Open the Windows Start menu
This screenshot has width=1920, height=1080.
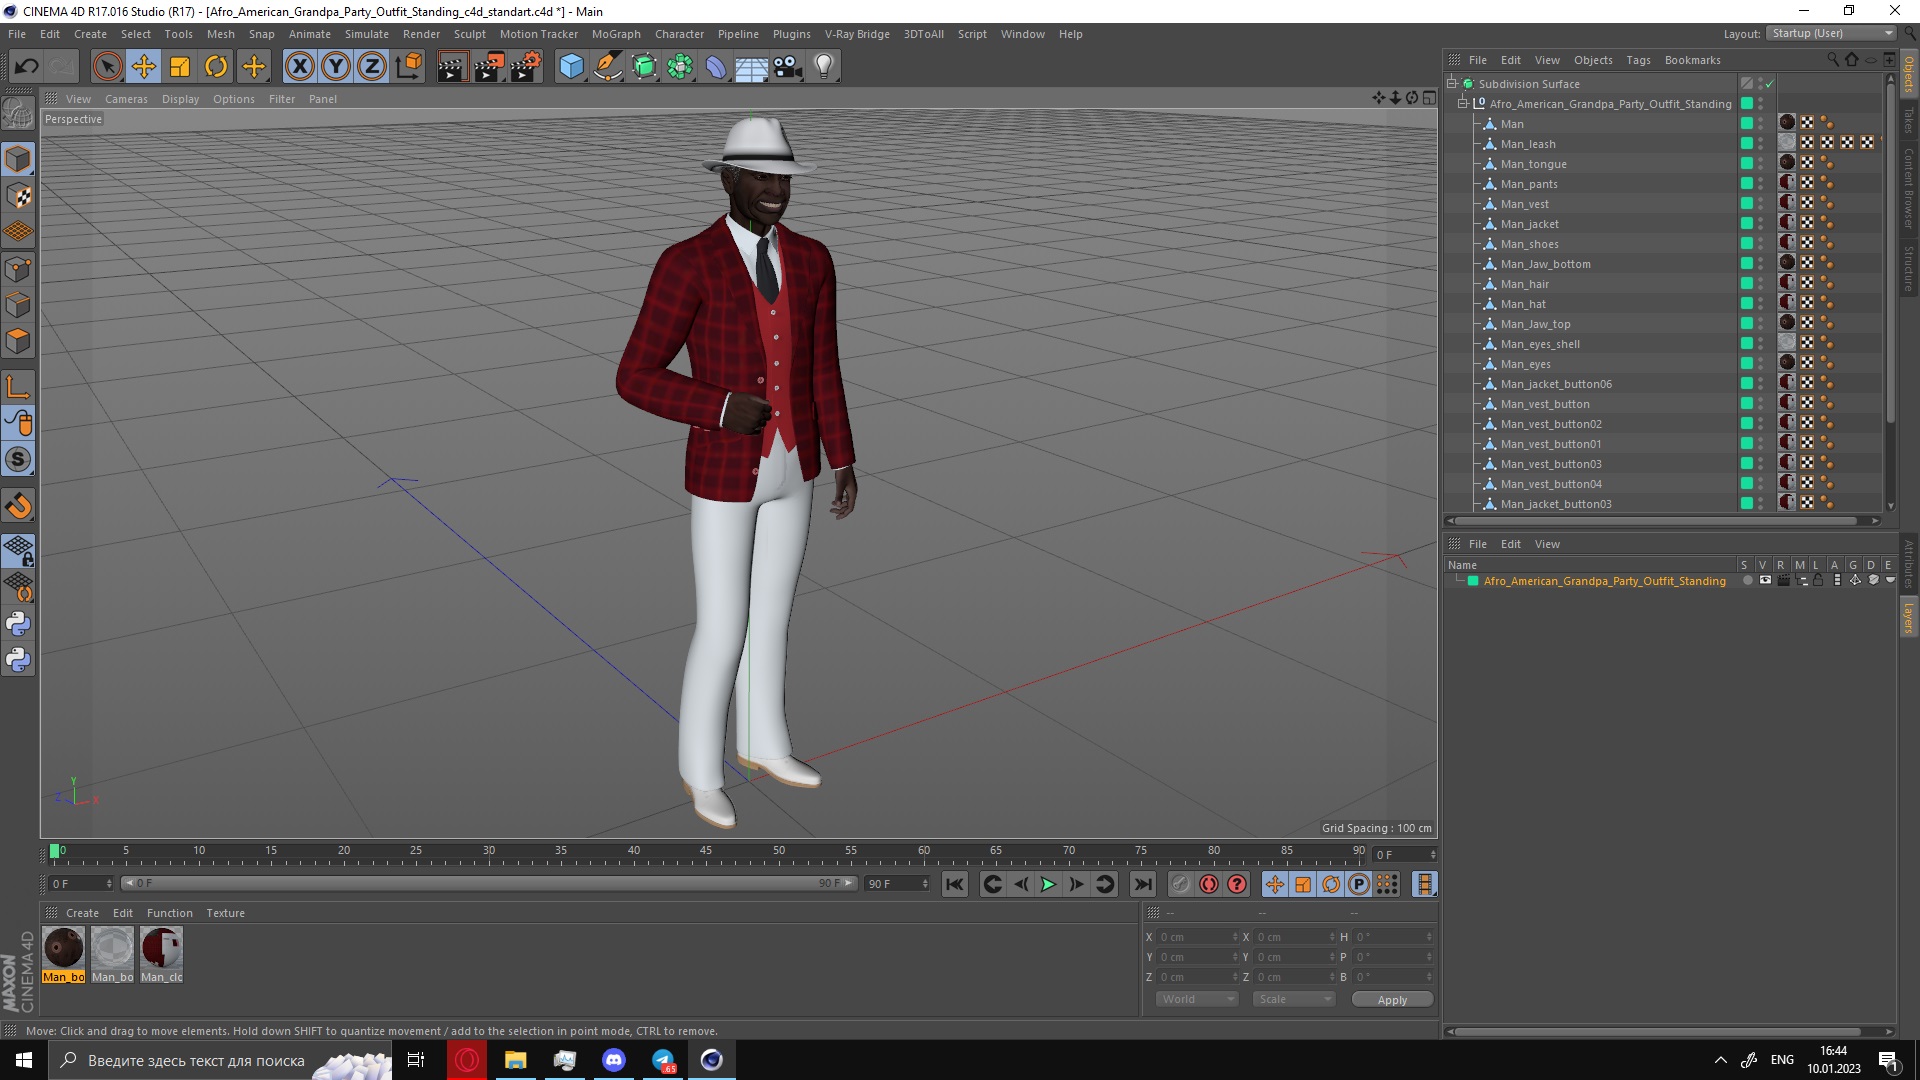coord(24,1060)
